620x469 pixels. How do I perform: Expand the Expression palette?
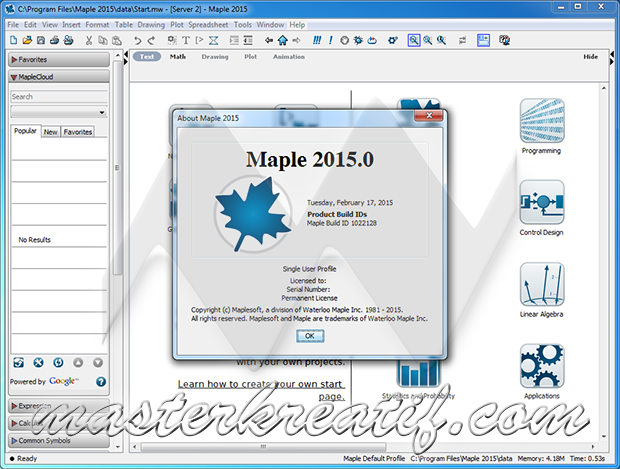click(x=59, y=406)
